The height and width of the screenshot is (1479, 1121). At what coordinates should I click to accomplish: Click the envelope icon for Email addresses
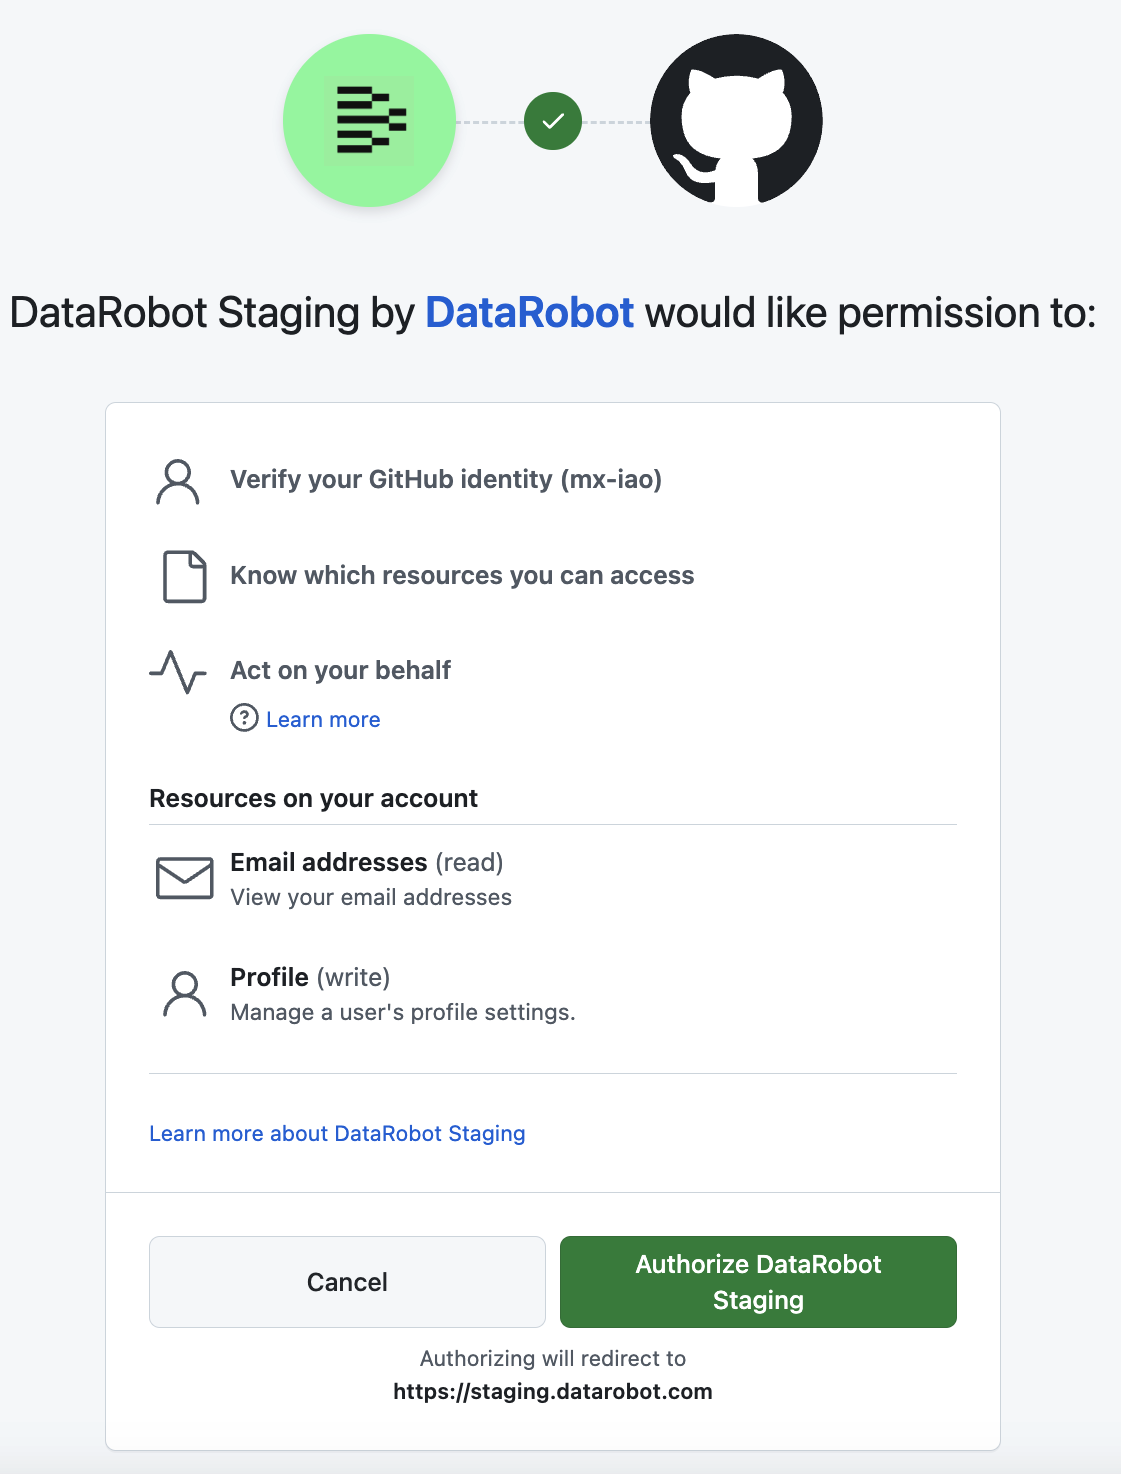(184, 878)
